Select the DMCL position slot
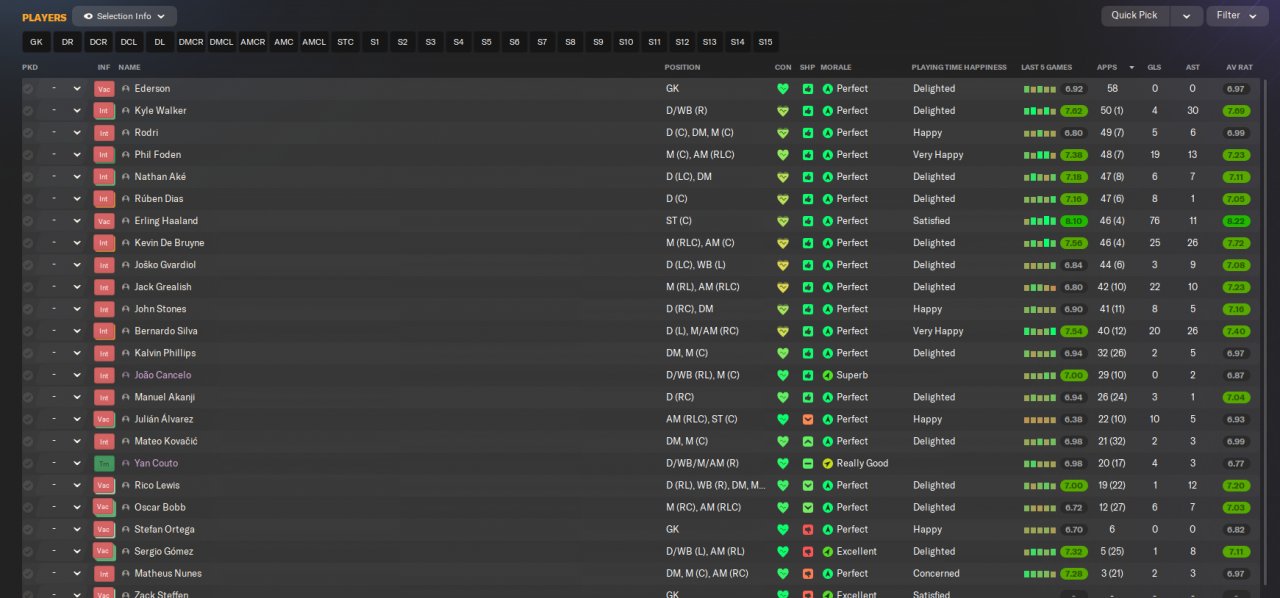This screenshot has height=598, width=1280. point(221,42)
